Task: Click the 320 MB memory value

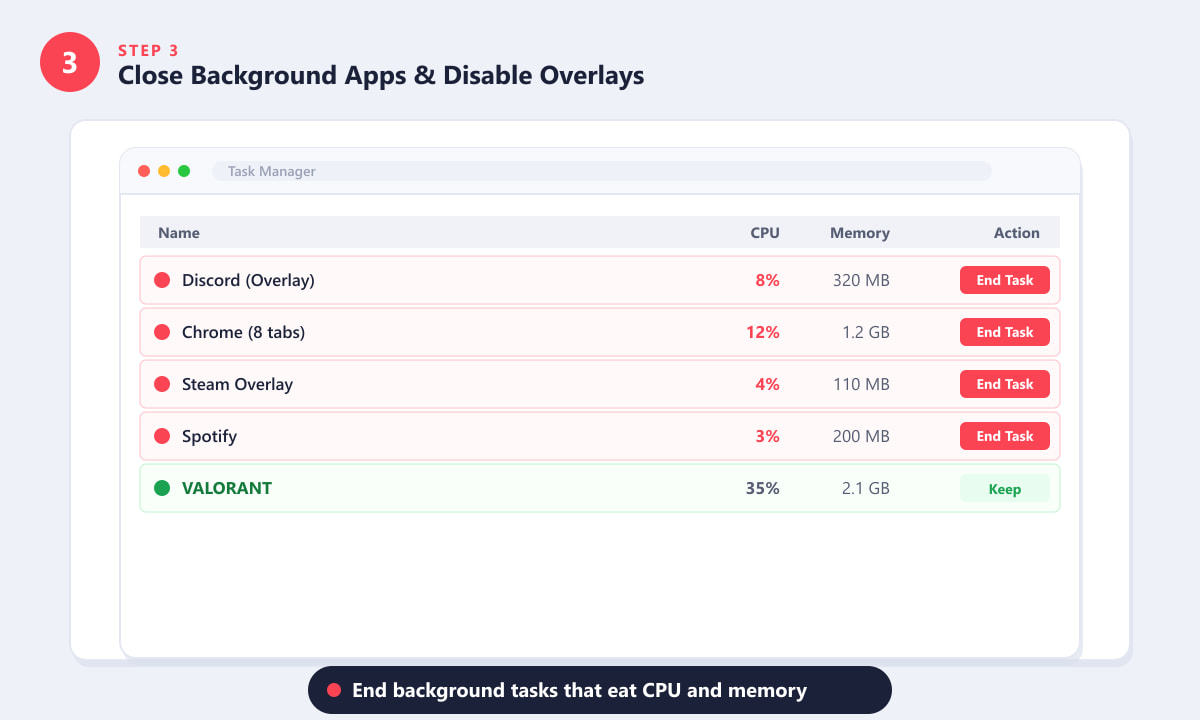Action: (861, 280)
